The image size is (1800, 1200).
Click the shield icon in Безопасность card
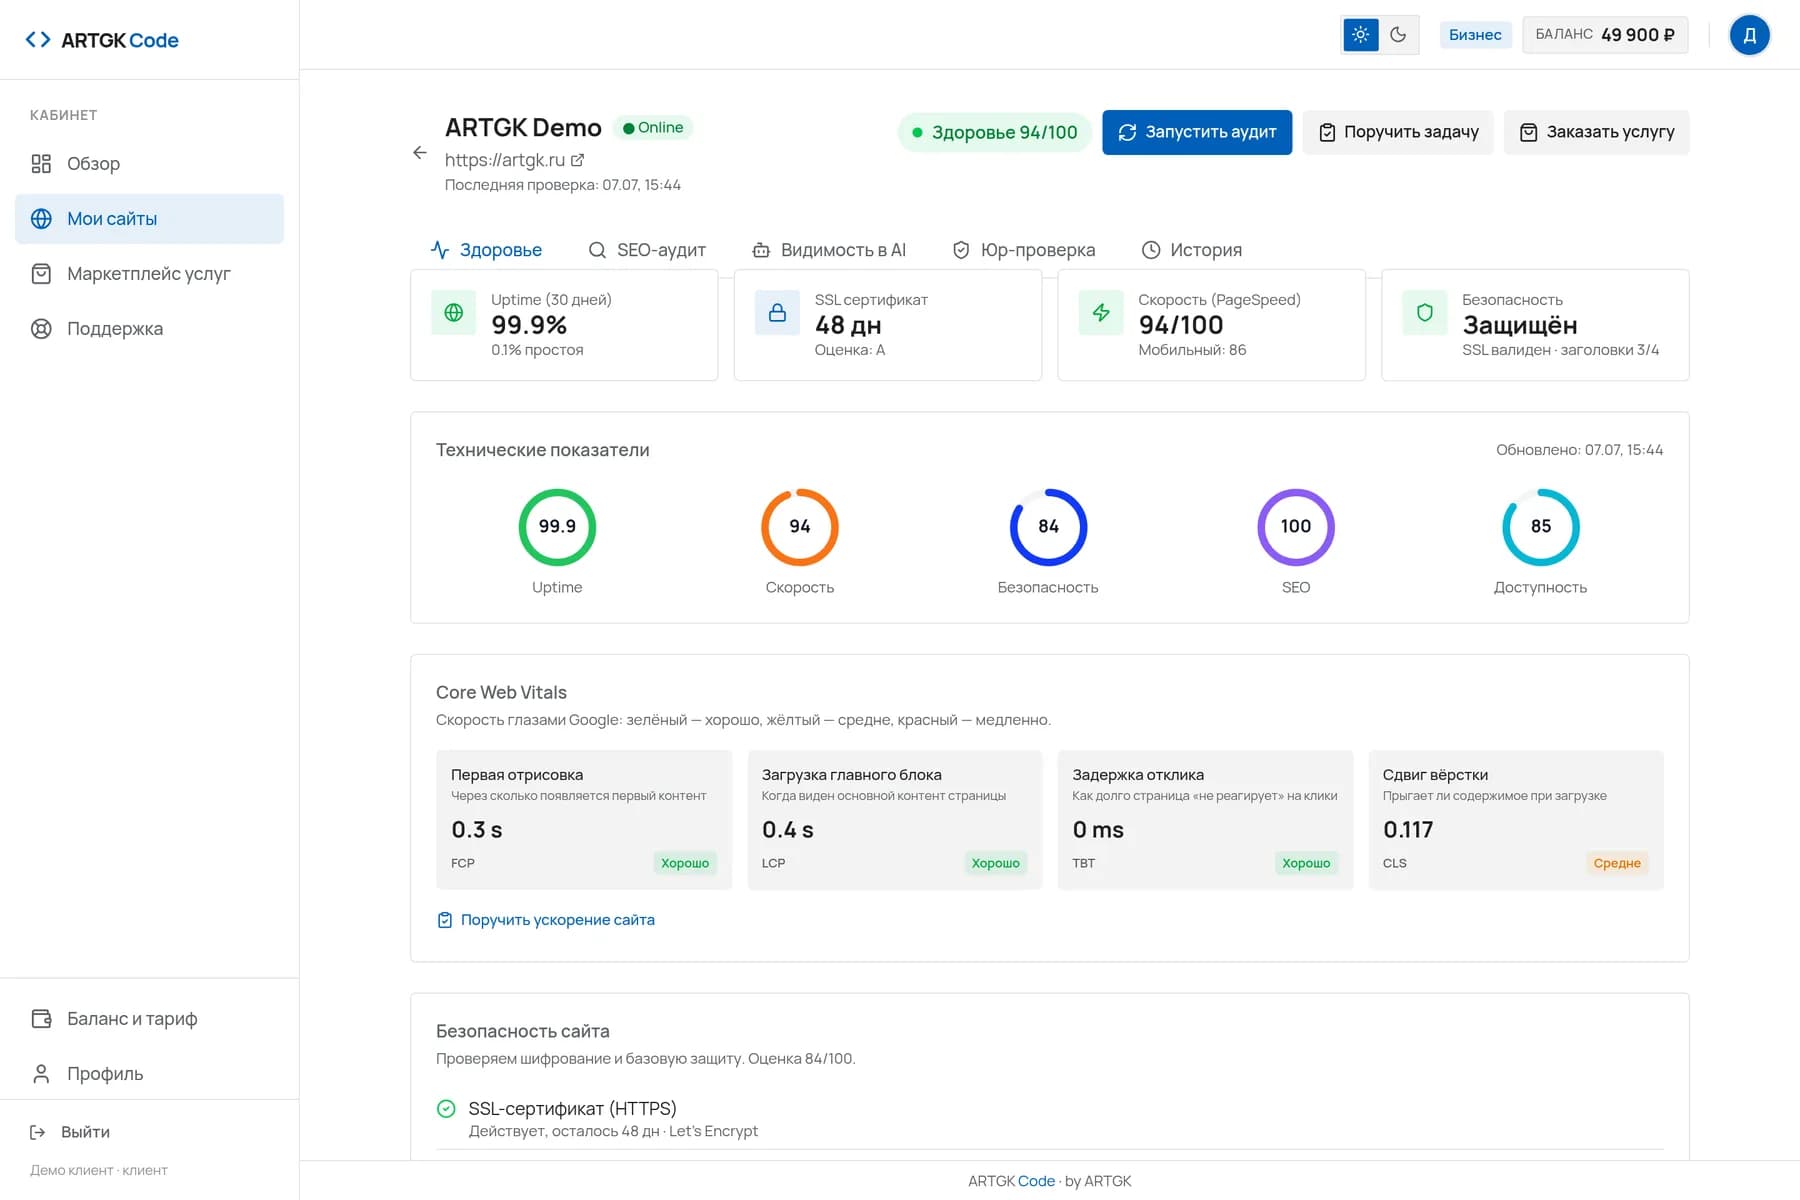(1425, 313)
